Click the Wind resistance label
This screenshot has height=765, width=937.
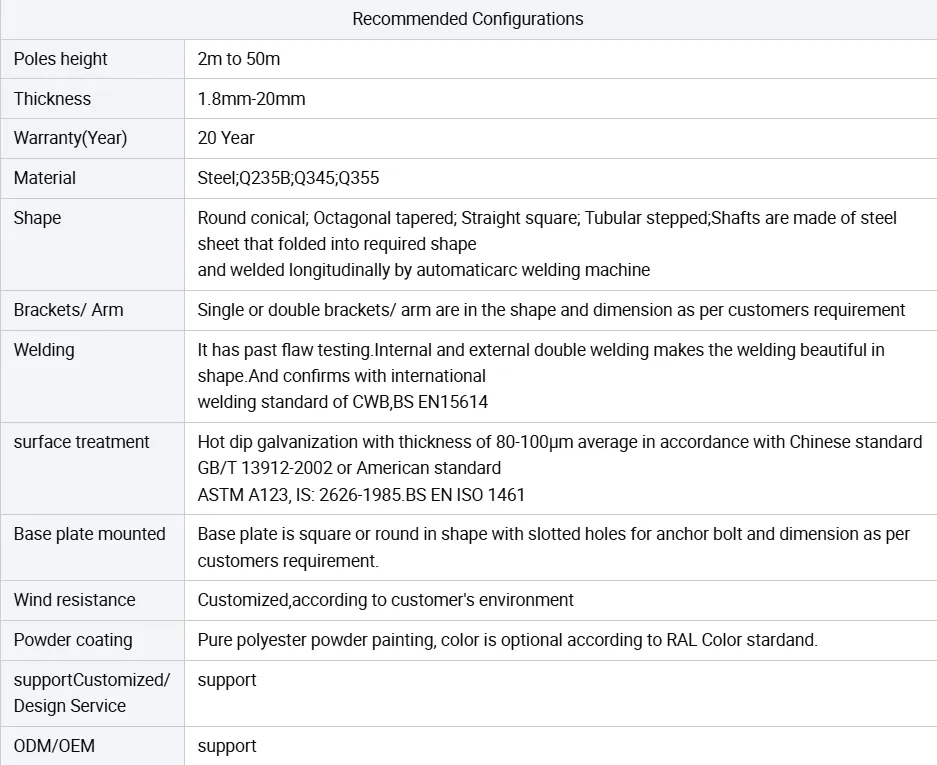tap(75, 600)
